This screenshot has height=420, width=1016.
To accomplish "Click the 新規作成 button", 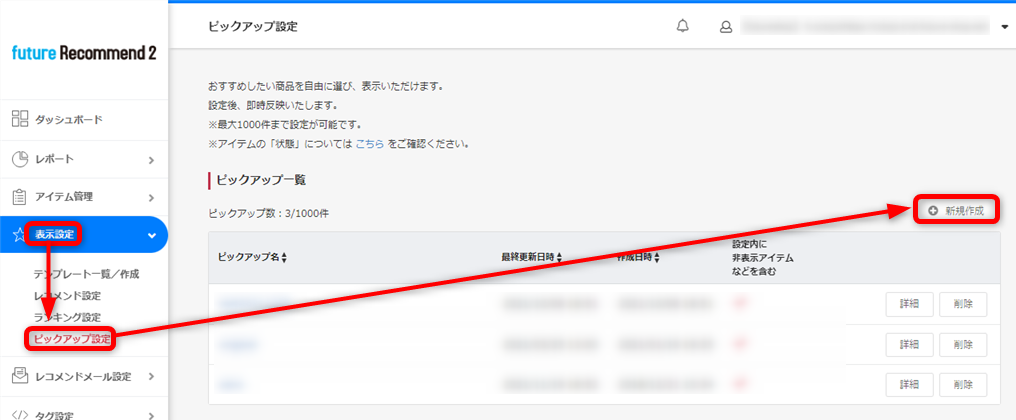I will 956,211.
